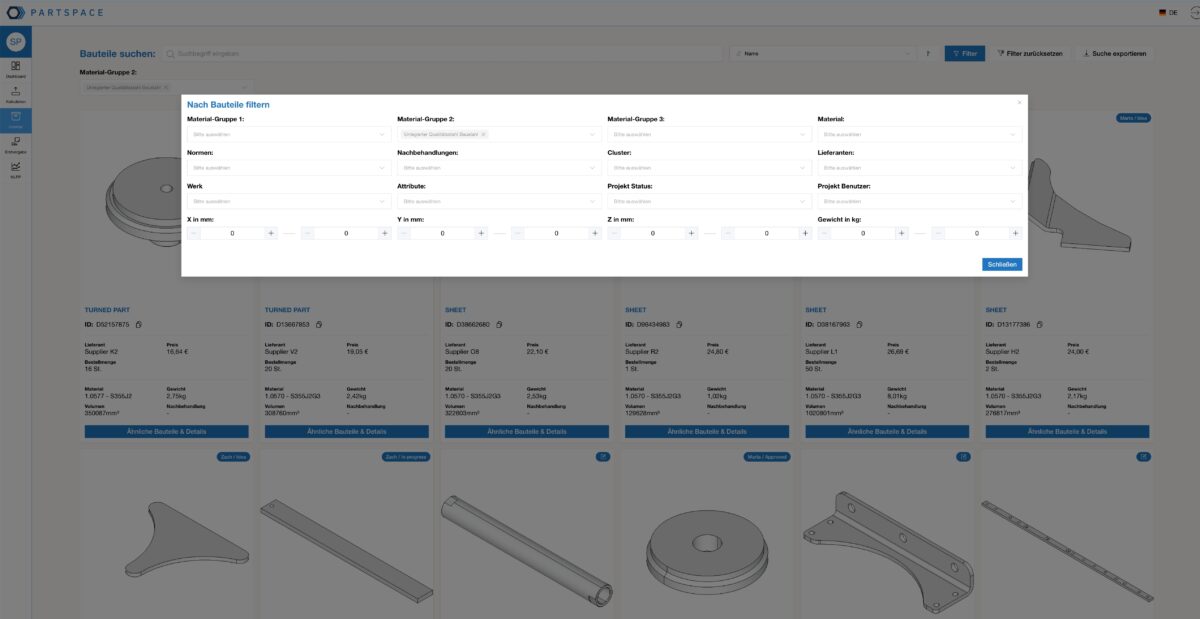This screenshot has width=1200, height=619.
Task: Remove the Unlegierter Qualitätsstahl Baustahl filter chip
Action: pos(485,132)
